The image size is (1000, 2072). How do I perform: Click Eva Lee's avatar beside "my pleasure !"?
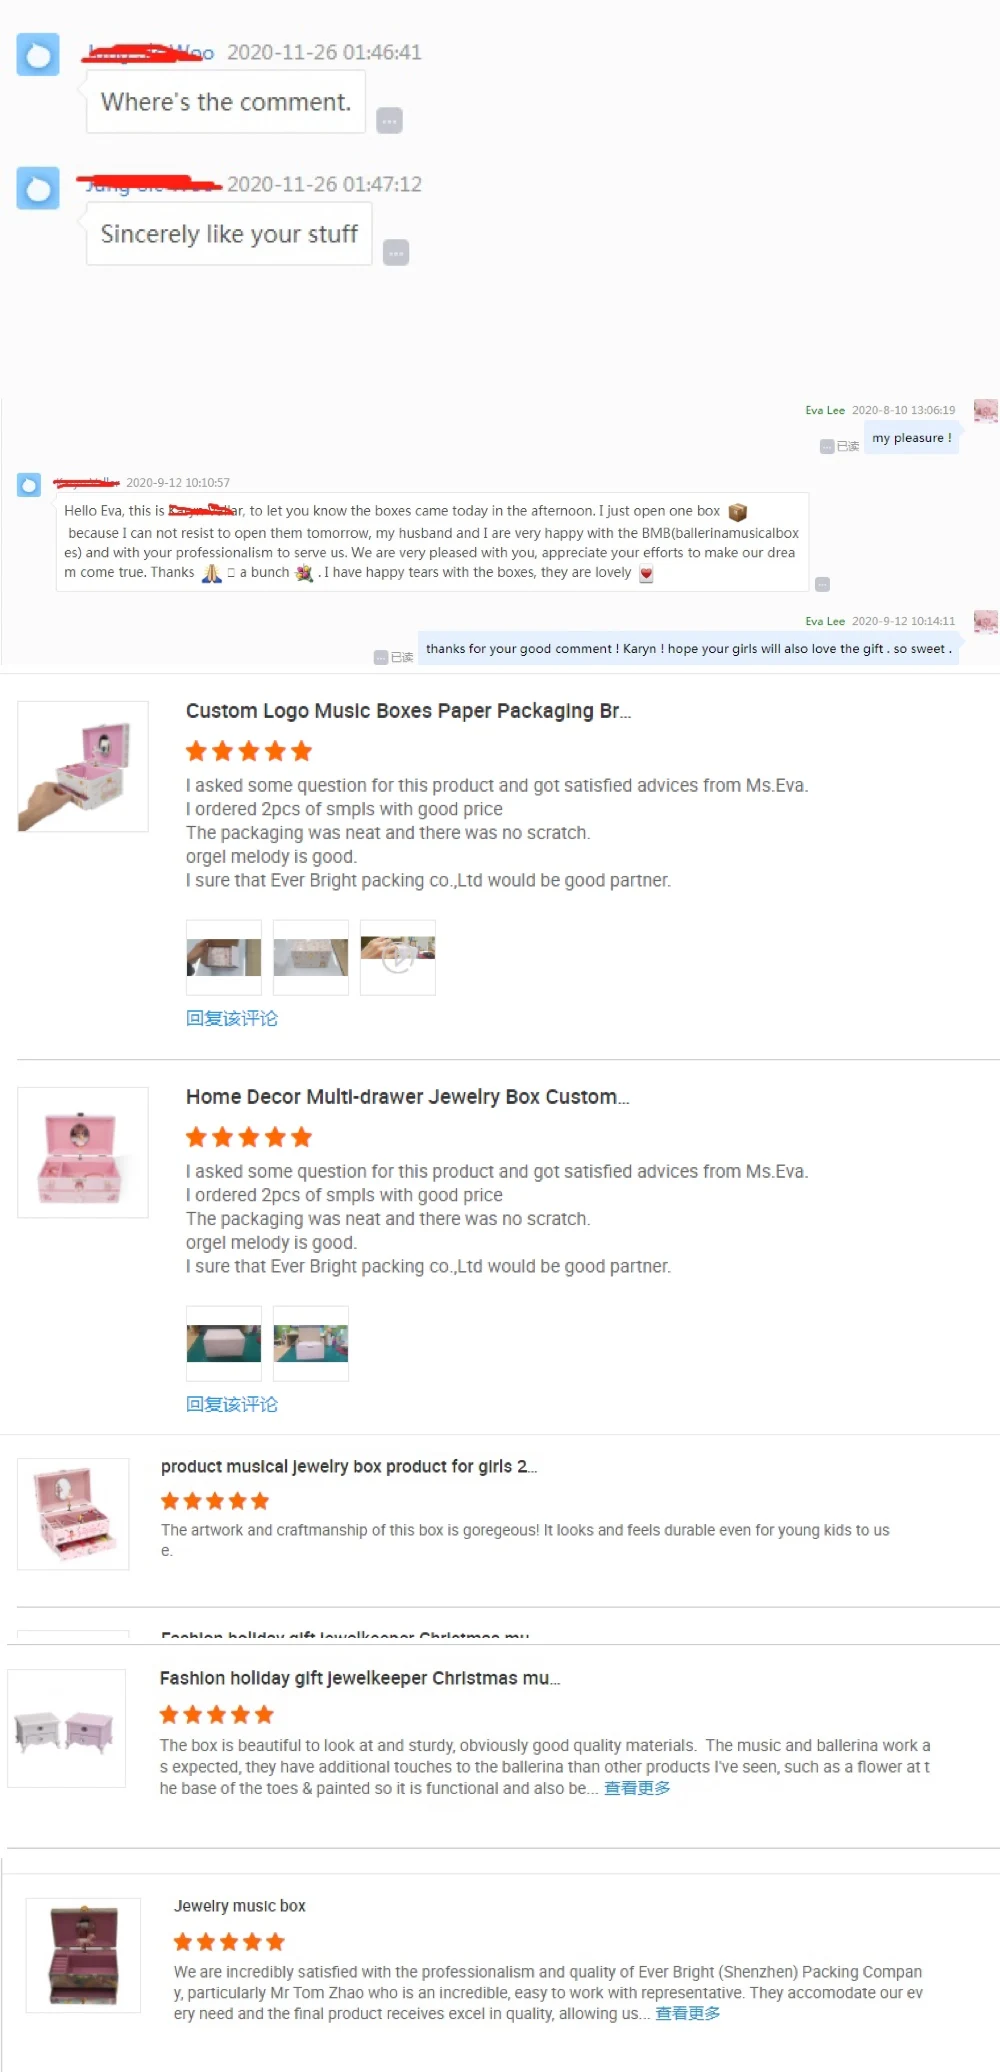pos(986,411)
